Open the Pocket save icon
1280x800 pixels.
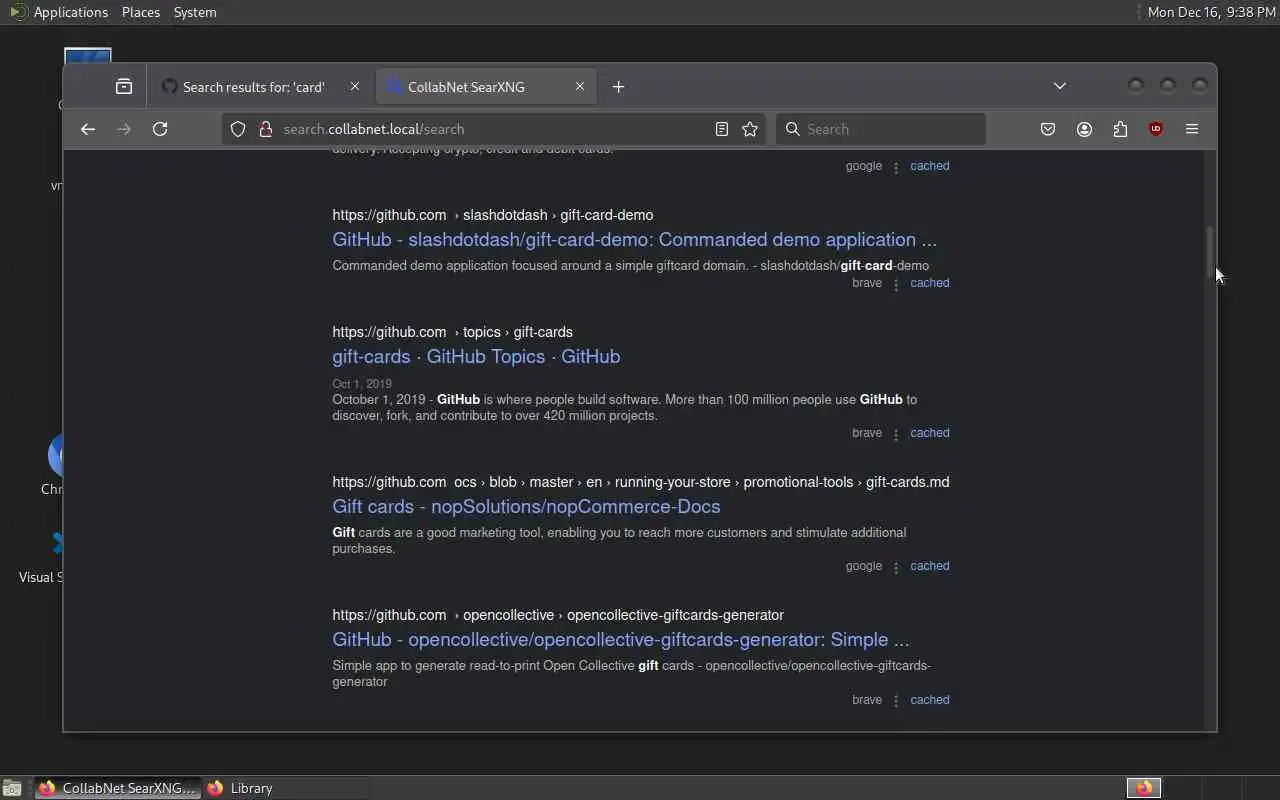pos(1048,129)
